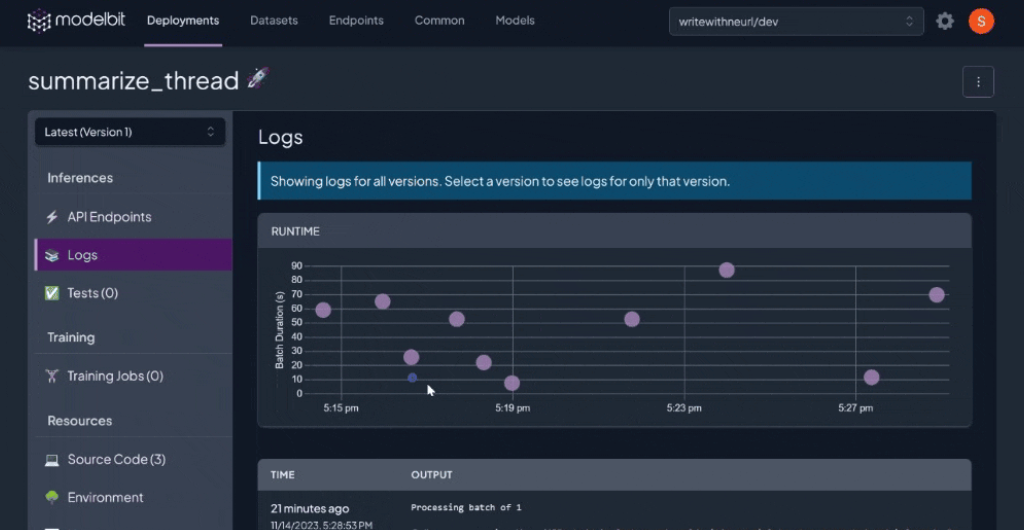Open the Endpoints tab
The height and width of the screenshot is (530, 1024).
(356, 21)
